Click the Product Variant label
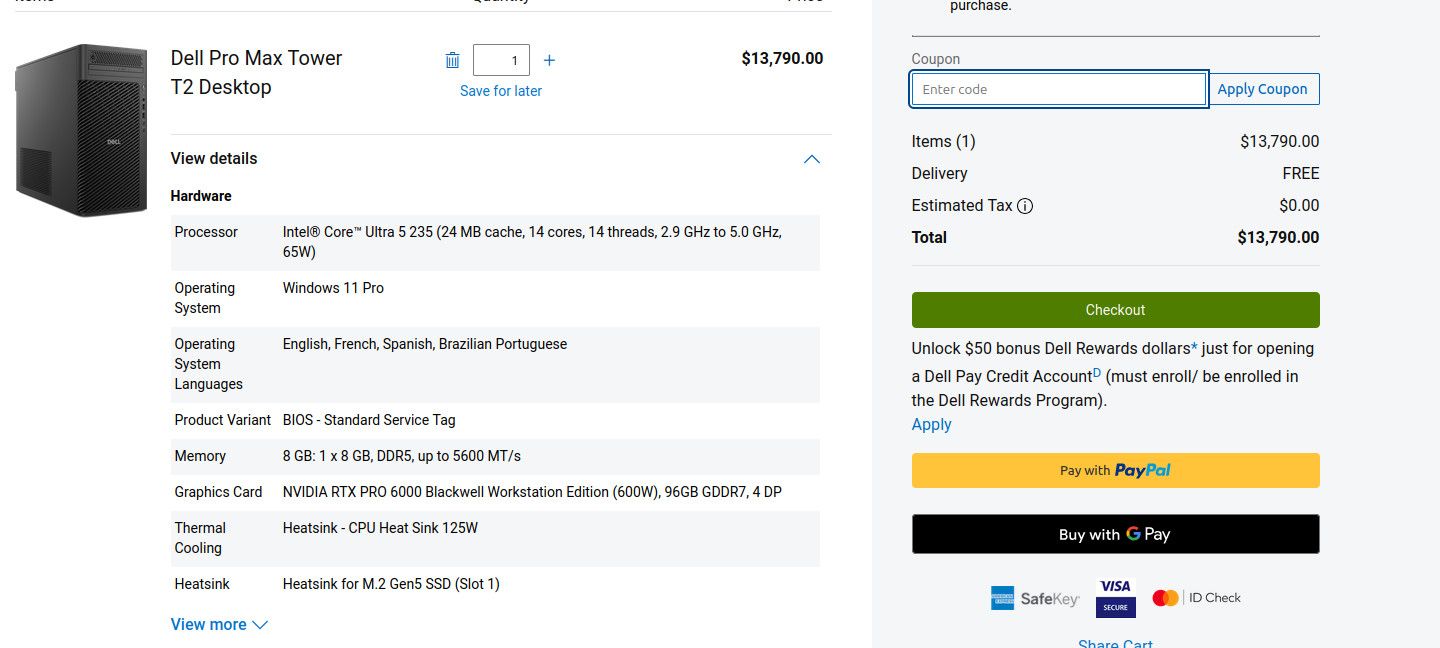 (223, 420)
